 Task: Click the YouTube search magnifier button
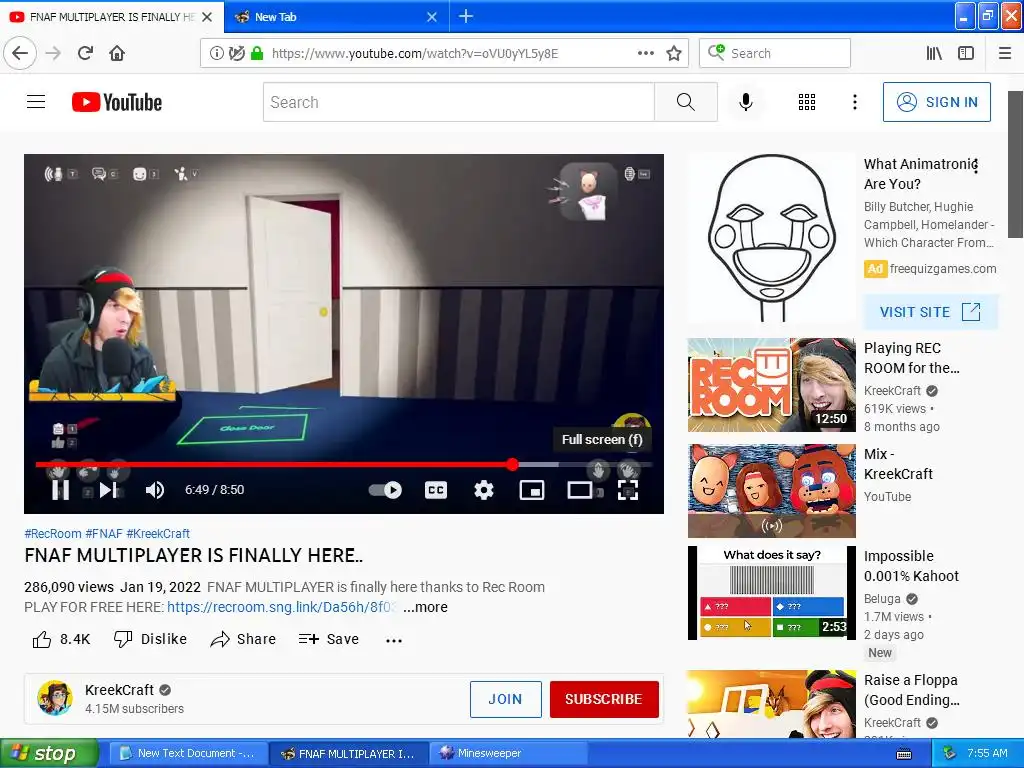686,102
